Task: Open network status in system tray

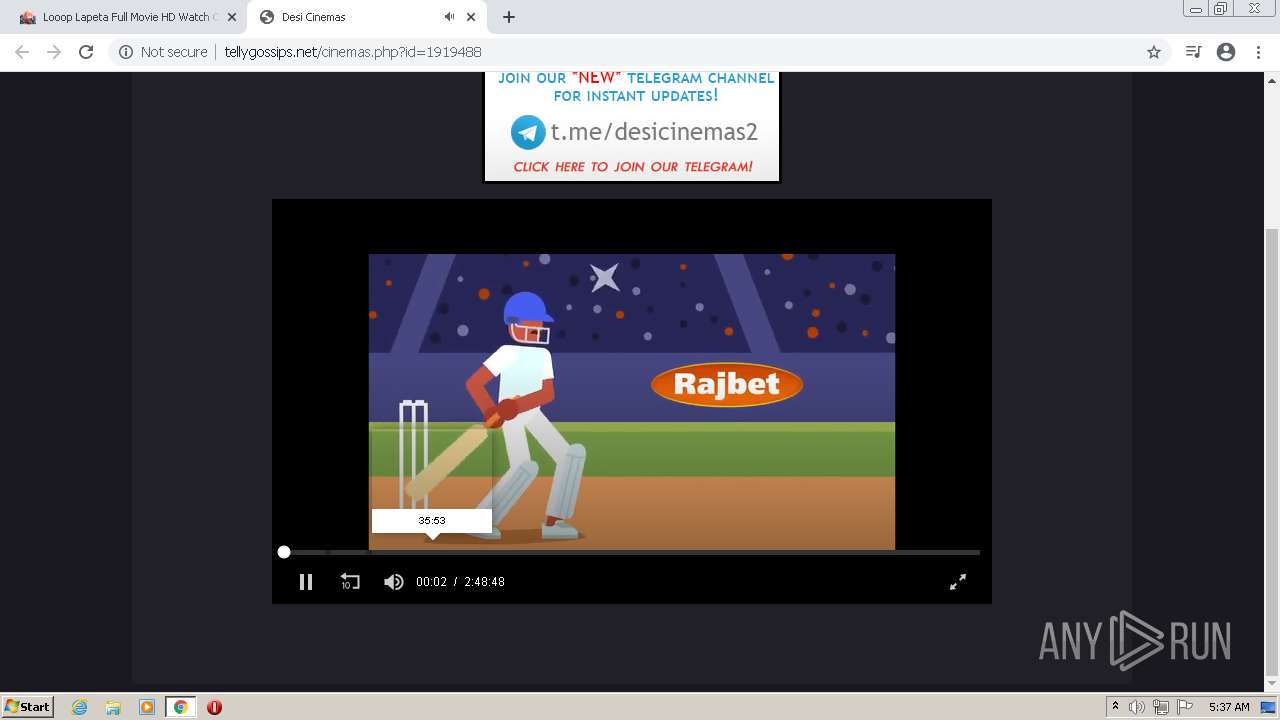Action: [x=1160, y=707]
